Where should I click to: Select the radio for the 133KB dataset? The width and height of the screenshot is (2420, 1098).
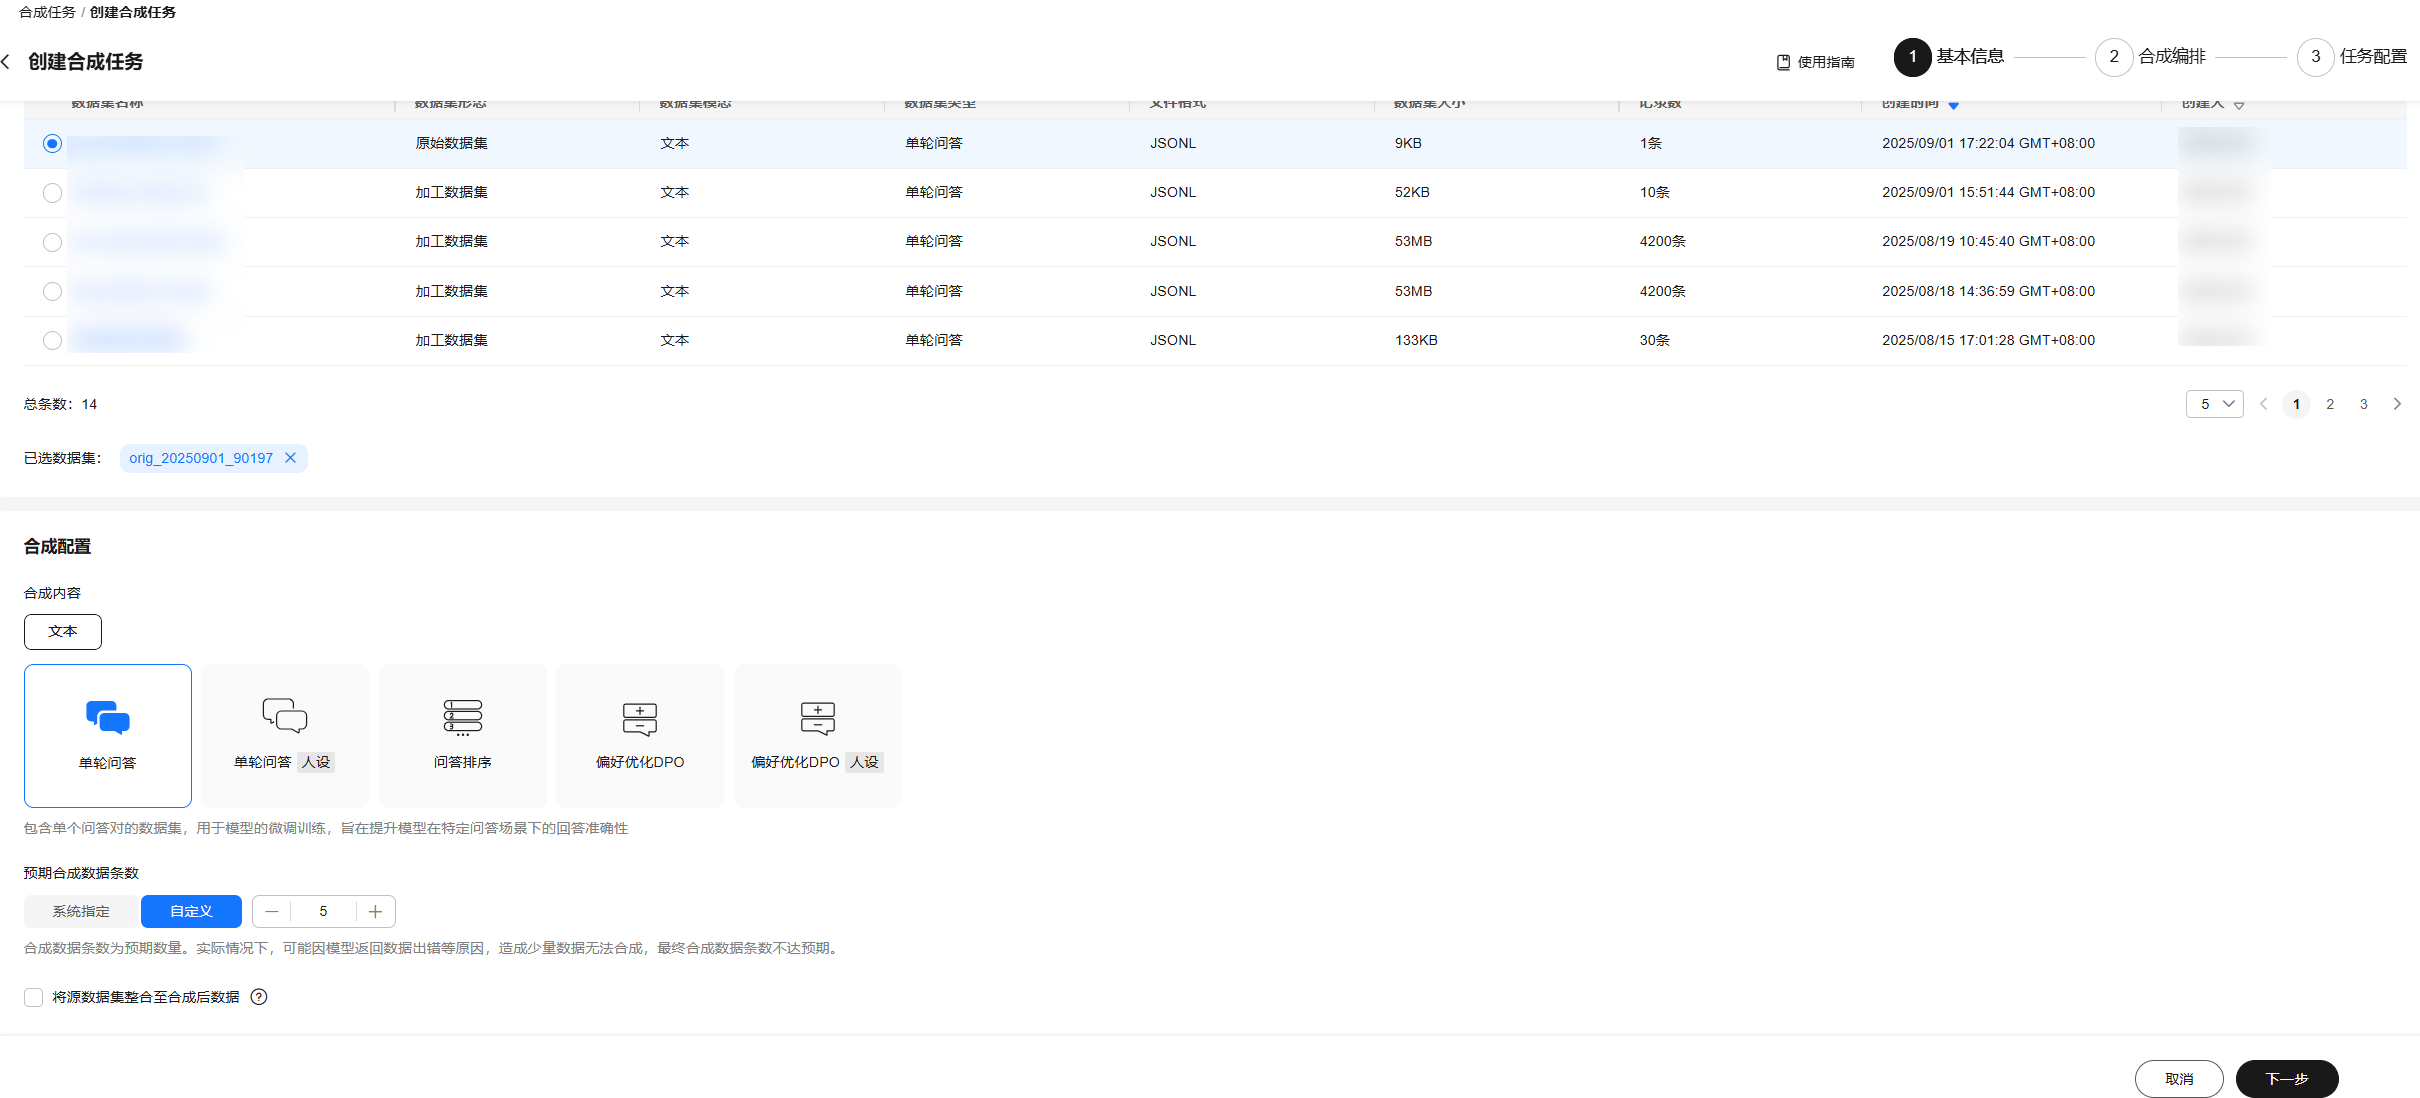click(53, 341)
